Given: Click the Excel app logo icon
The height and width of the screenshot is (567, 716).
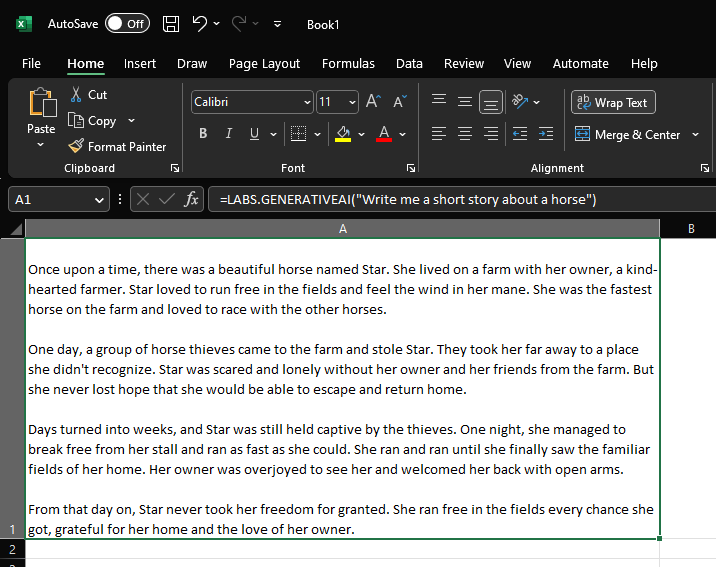Looking at the screenshot, I should pos(24,24).
